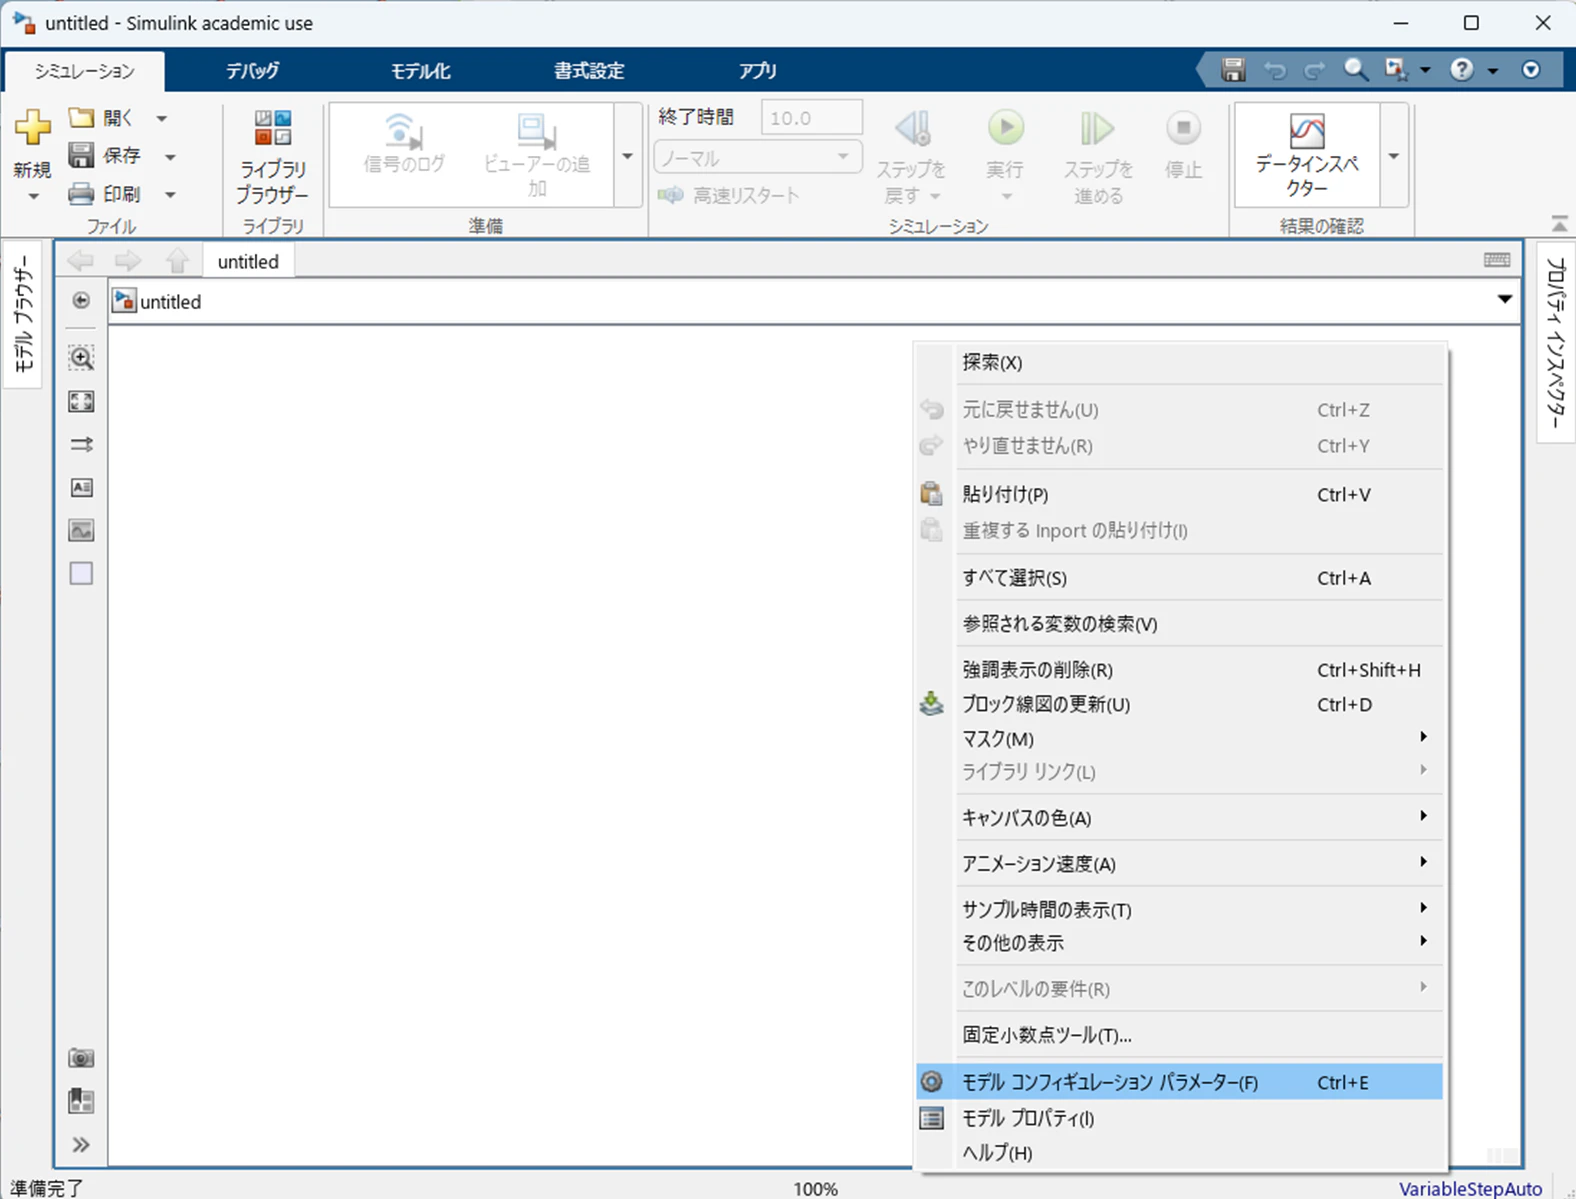Screen dimensions: 1576x1199
Task: Switch to the アプリ tab
Action: tap(757, 71)
